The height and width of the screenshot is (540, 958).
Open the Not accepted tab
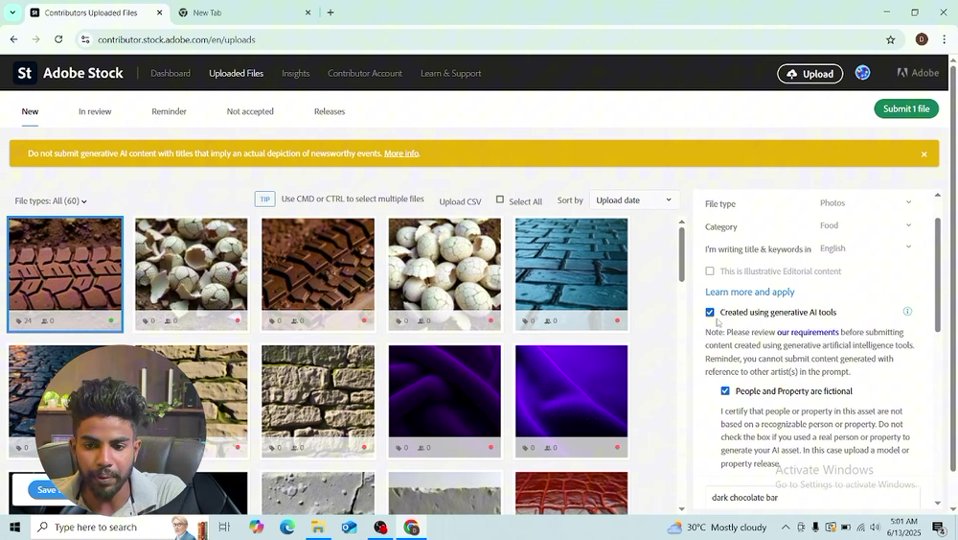(x=250, y=111)
